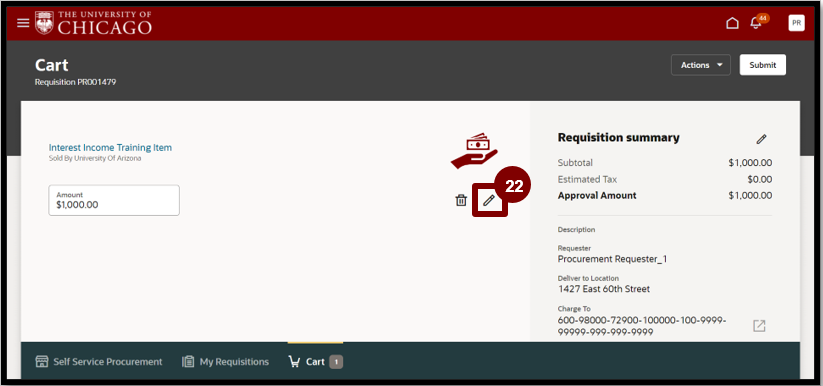The height and width of the screenshot is (386, 823).
Task: Click the Requisition summary heading
Action: pos(618,138)
